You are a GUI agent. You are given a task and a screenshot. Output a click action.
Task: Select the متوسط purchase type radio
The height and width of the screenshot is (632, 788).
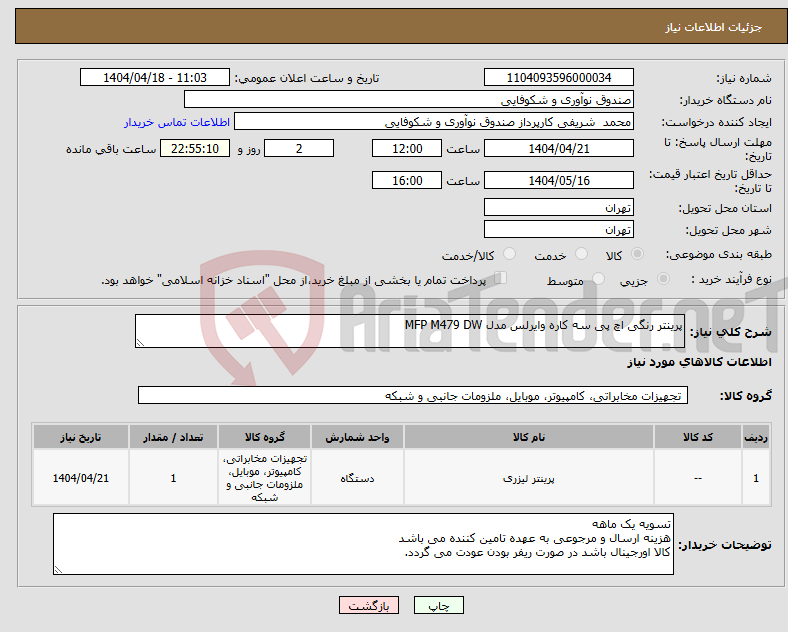(599, 278)
